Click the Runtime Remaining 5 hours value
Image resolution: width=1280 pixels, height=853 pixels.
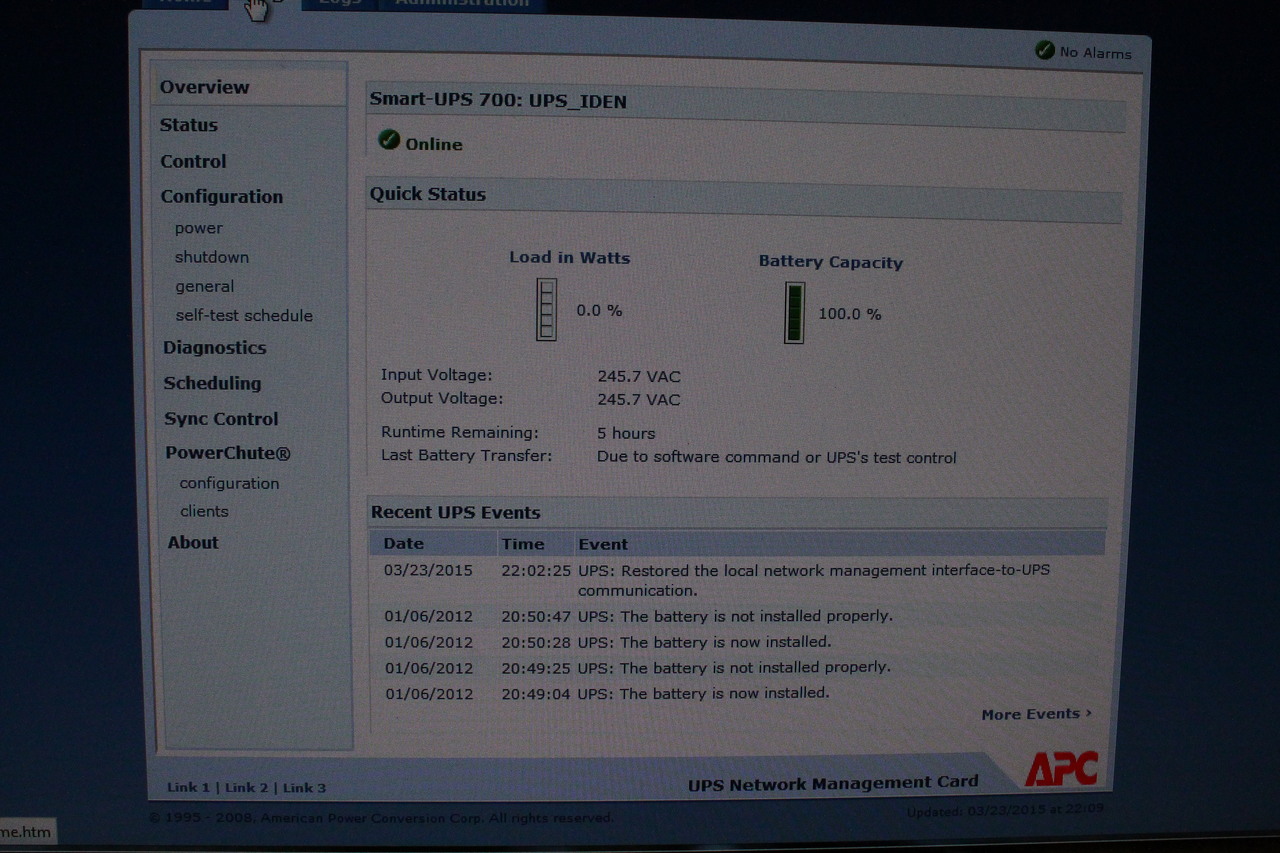(626, 433)
